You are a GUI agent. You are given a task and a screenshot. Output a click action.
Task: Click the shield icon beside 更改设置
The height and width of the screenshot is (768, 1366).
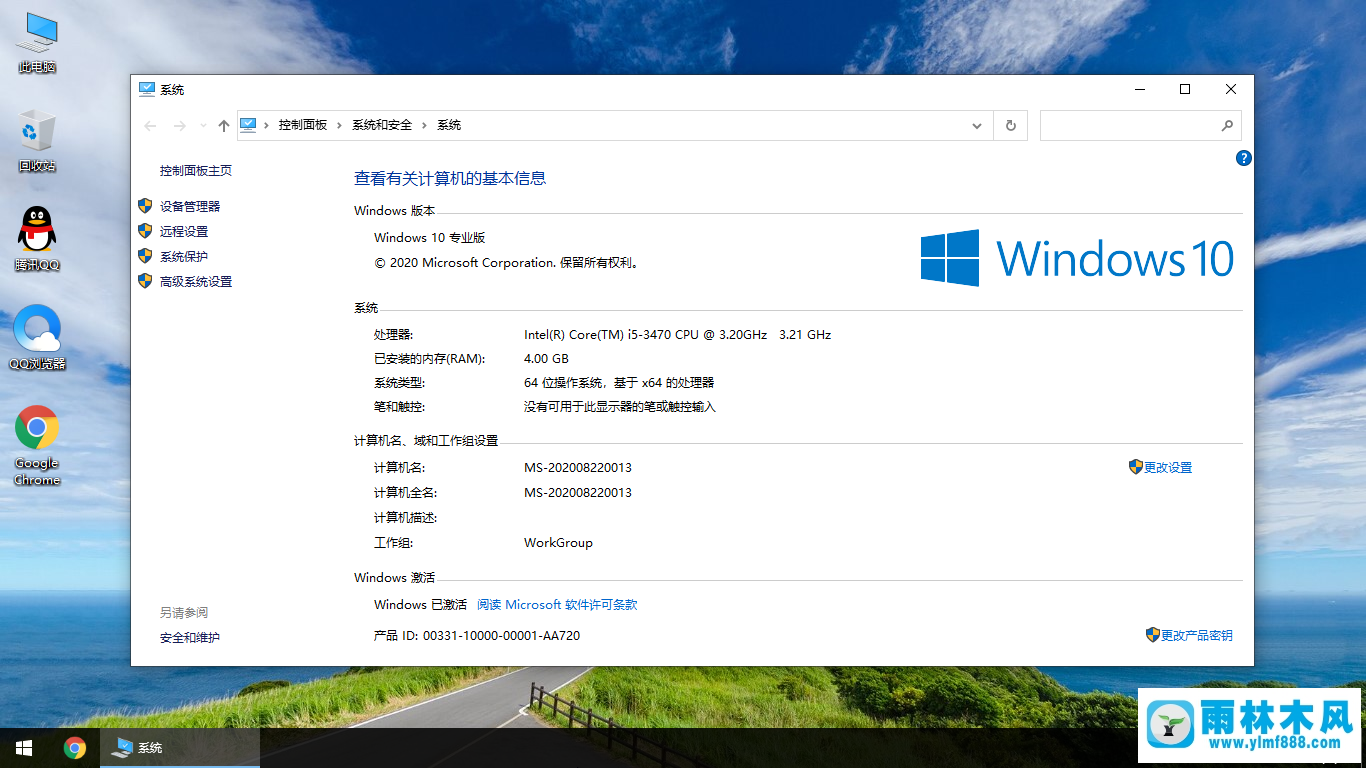(x=1136, y=467)
